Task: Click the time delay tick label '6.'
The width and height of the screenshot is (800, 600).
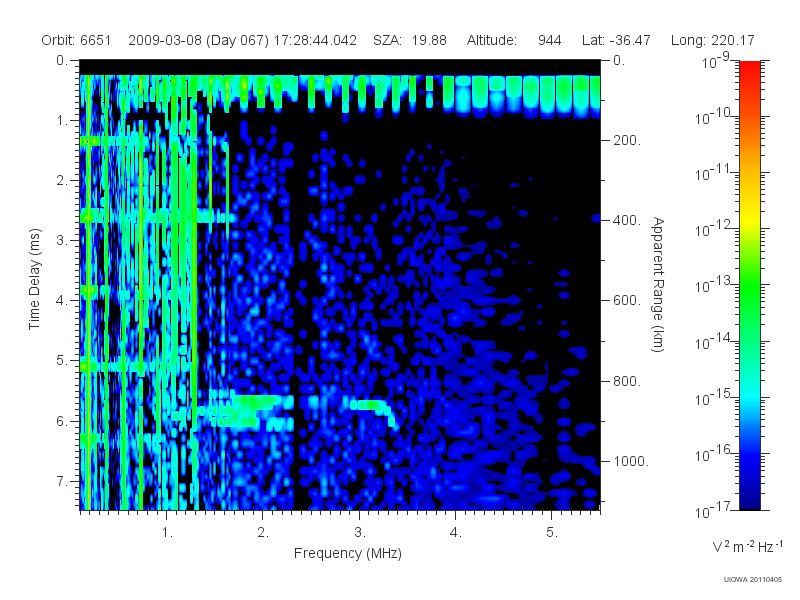Action: (x=62, y=421)
